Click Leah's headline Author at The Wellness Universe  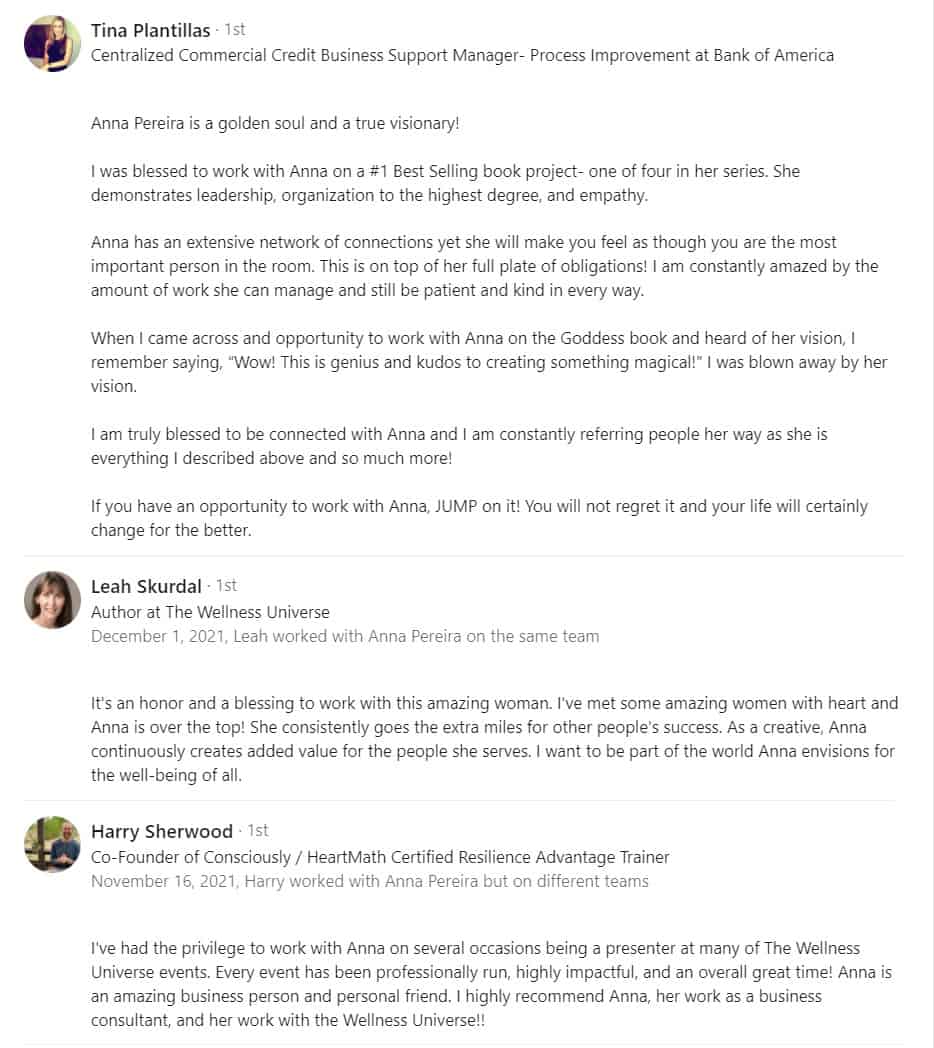click(x=210, y=612)
